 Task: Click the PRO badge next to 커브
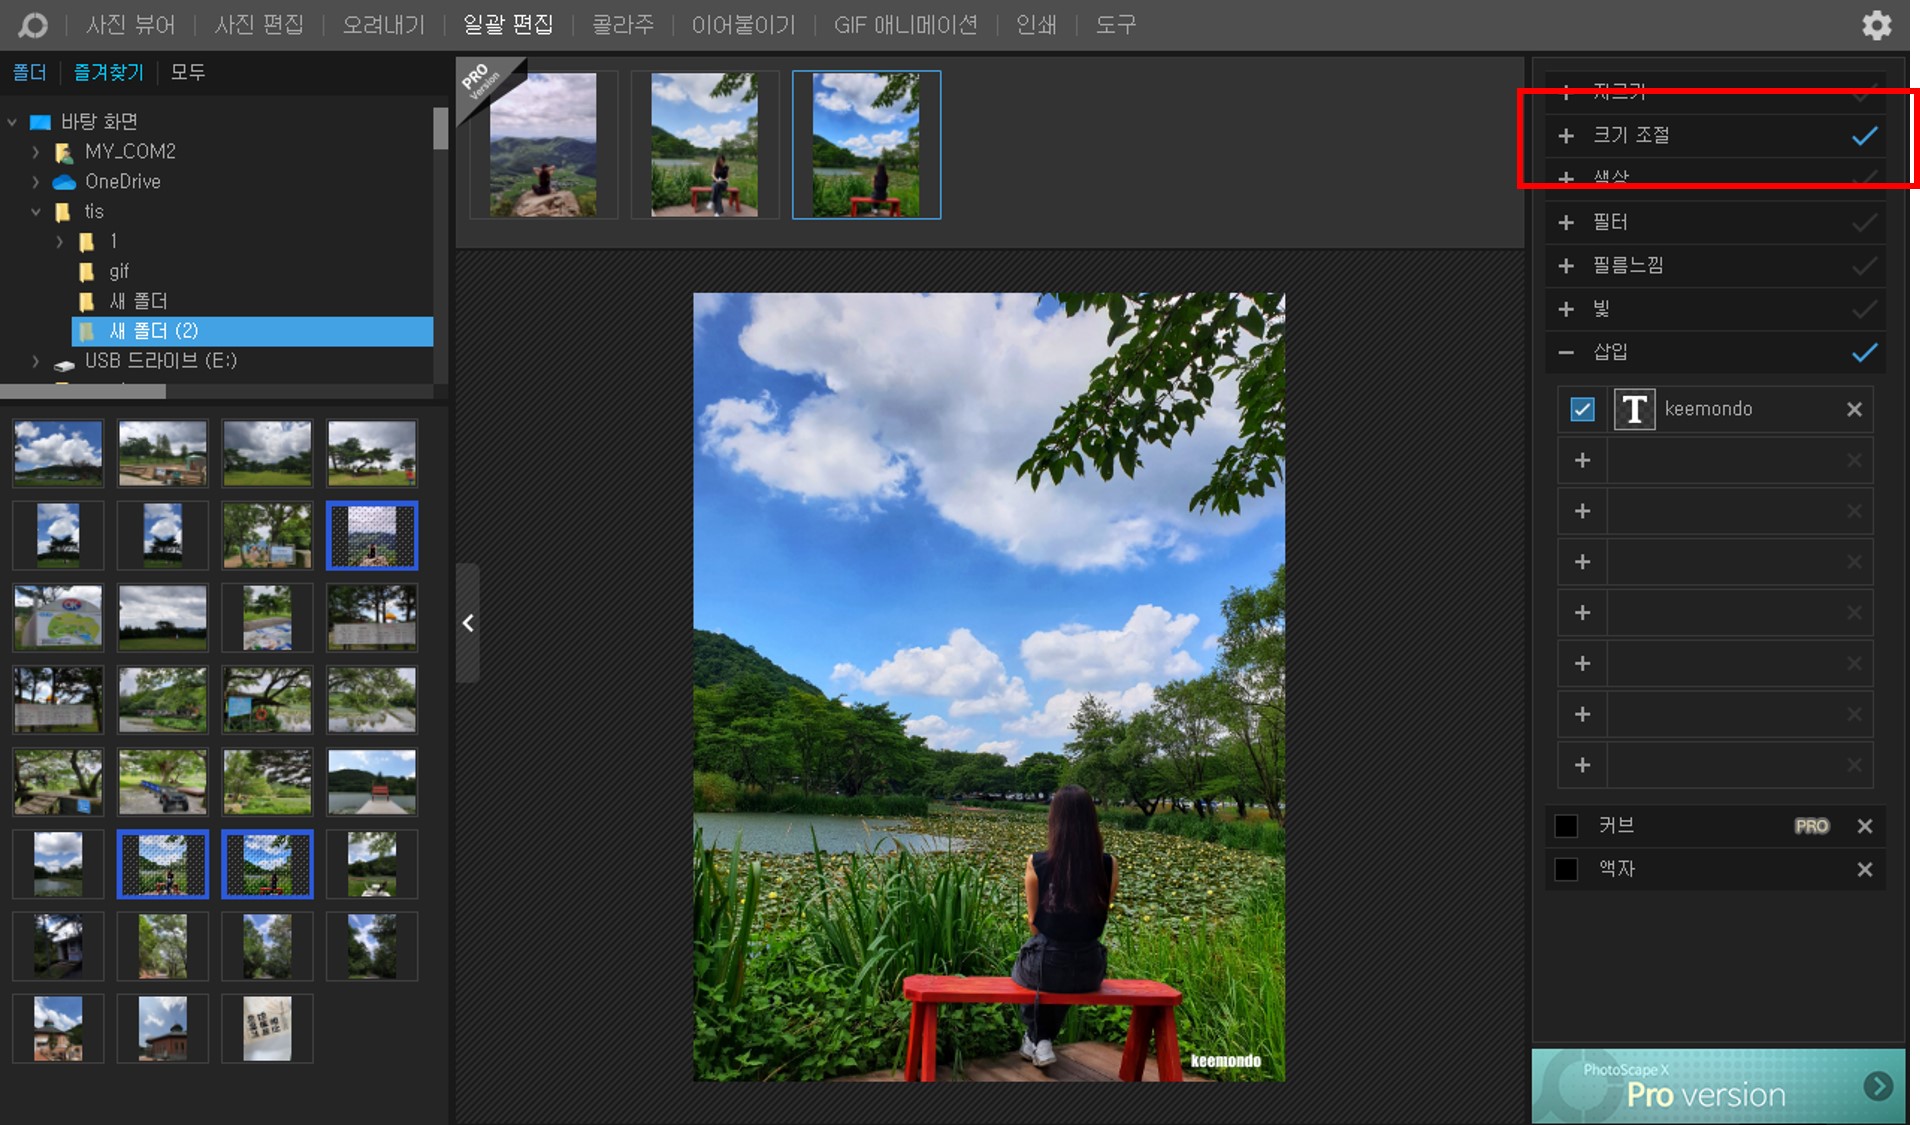tap(1811, 826)
